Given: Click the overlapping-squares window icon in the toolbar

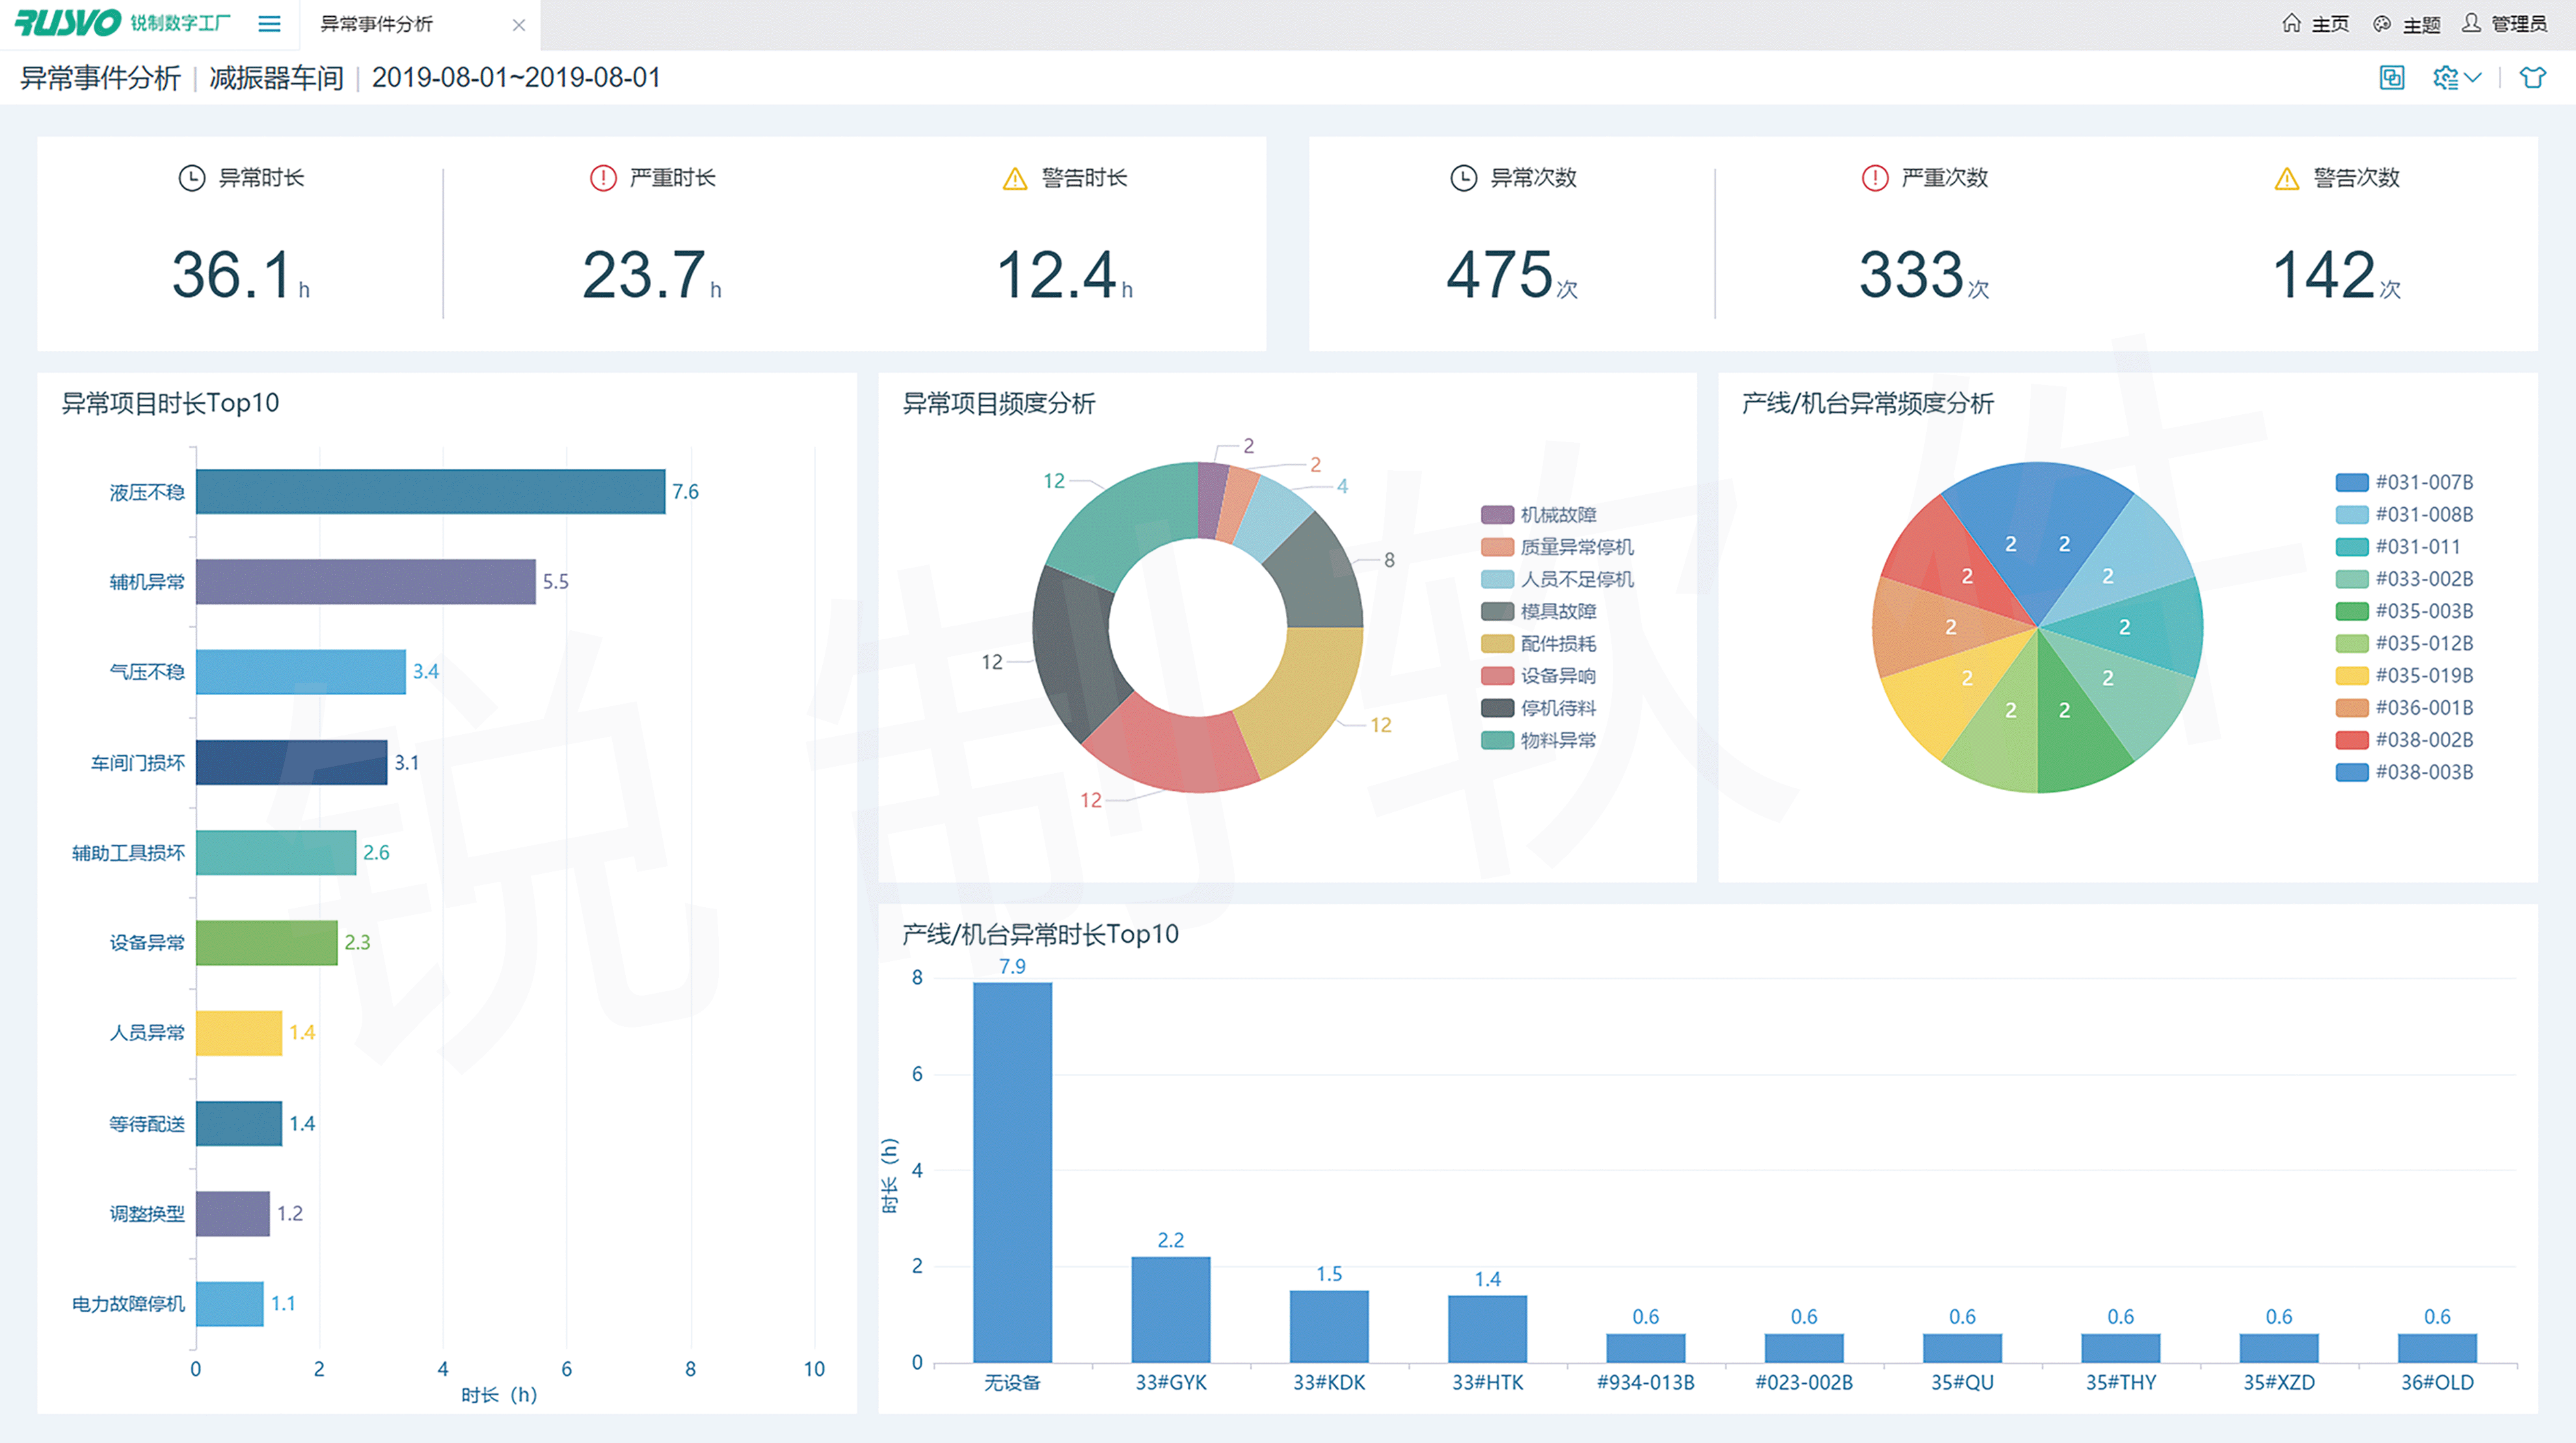Looking at the screenshot, I should click(x=2391, y=78).
